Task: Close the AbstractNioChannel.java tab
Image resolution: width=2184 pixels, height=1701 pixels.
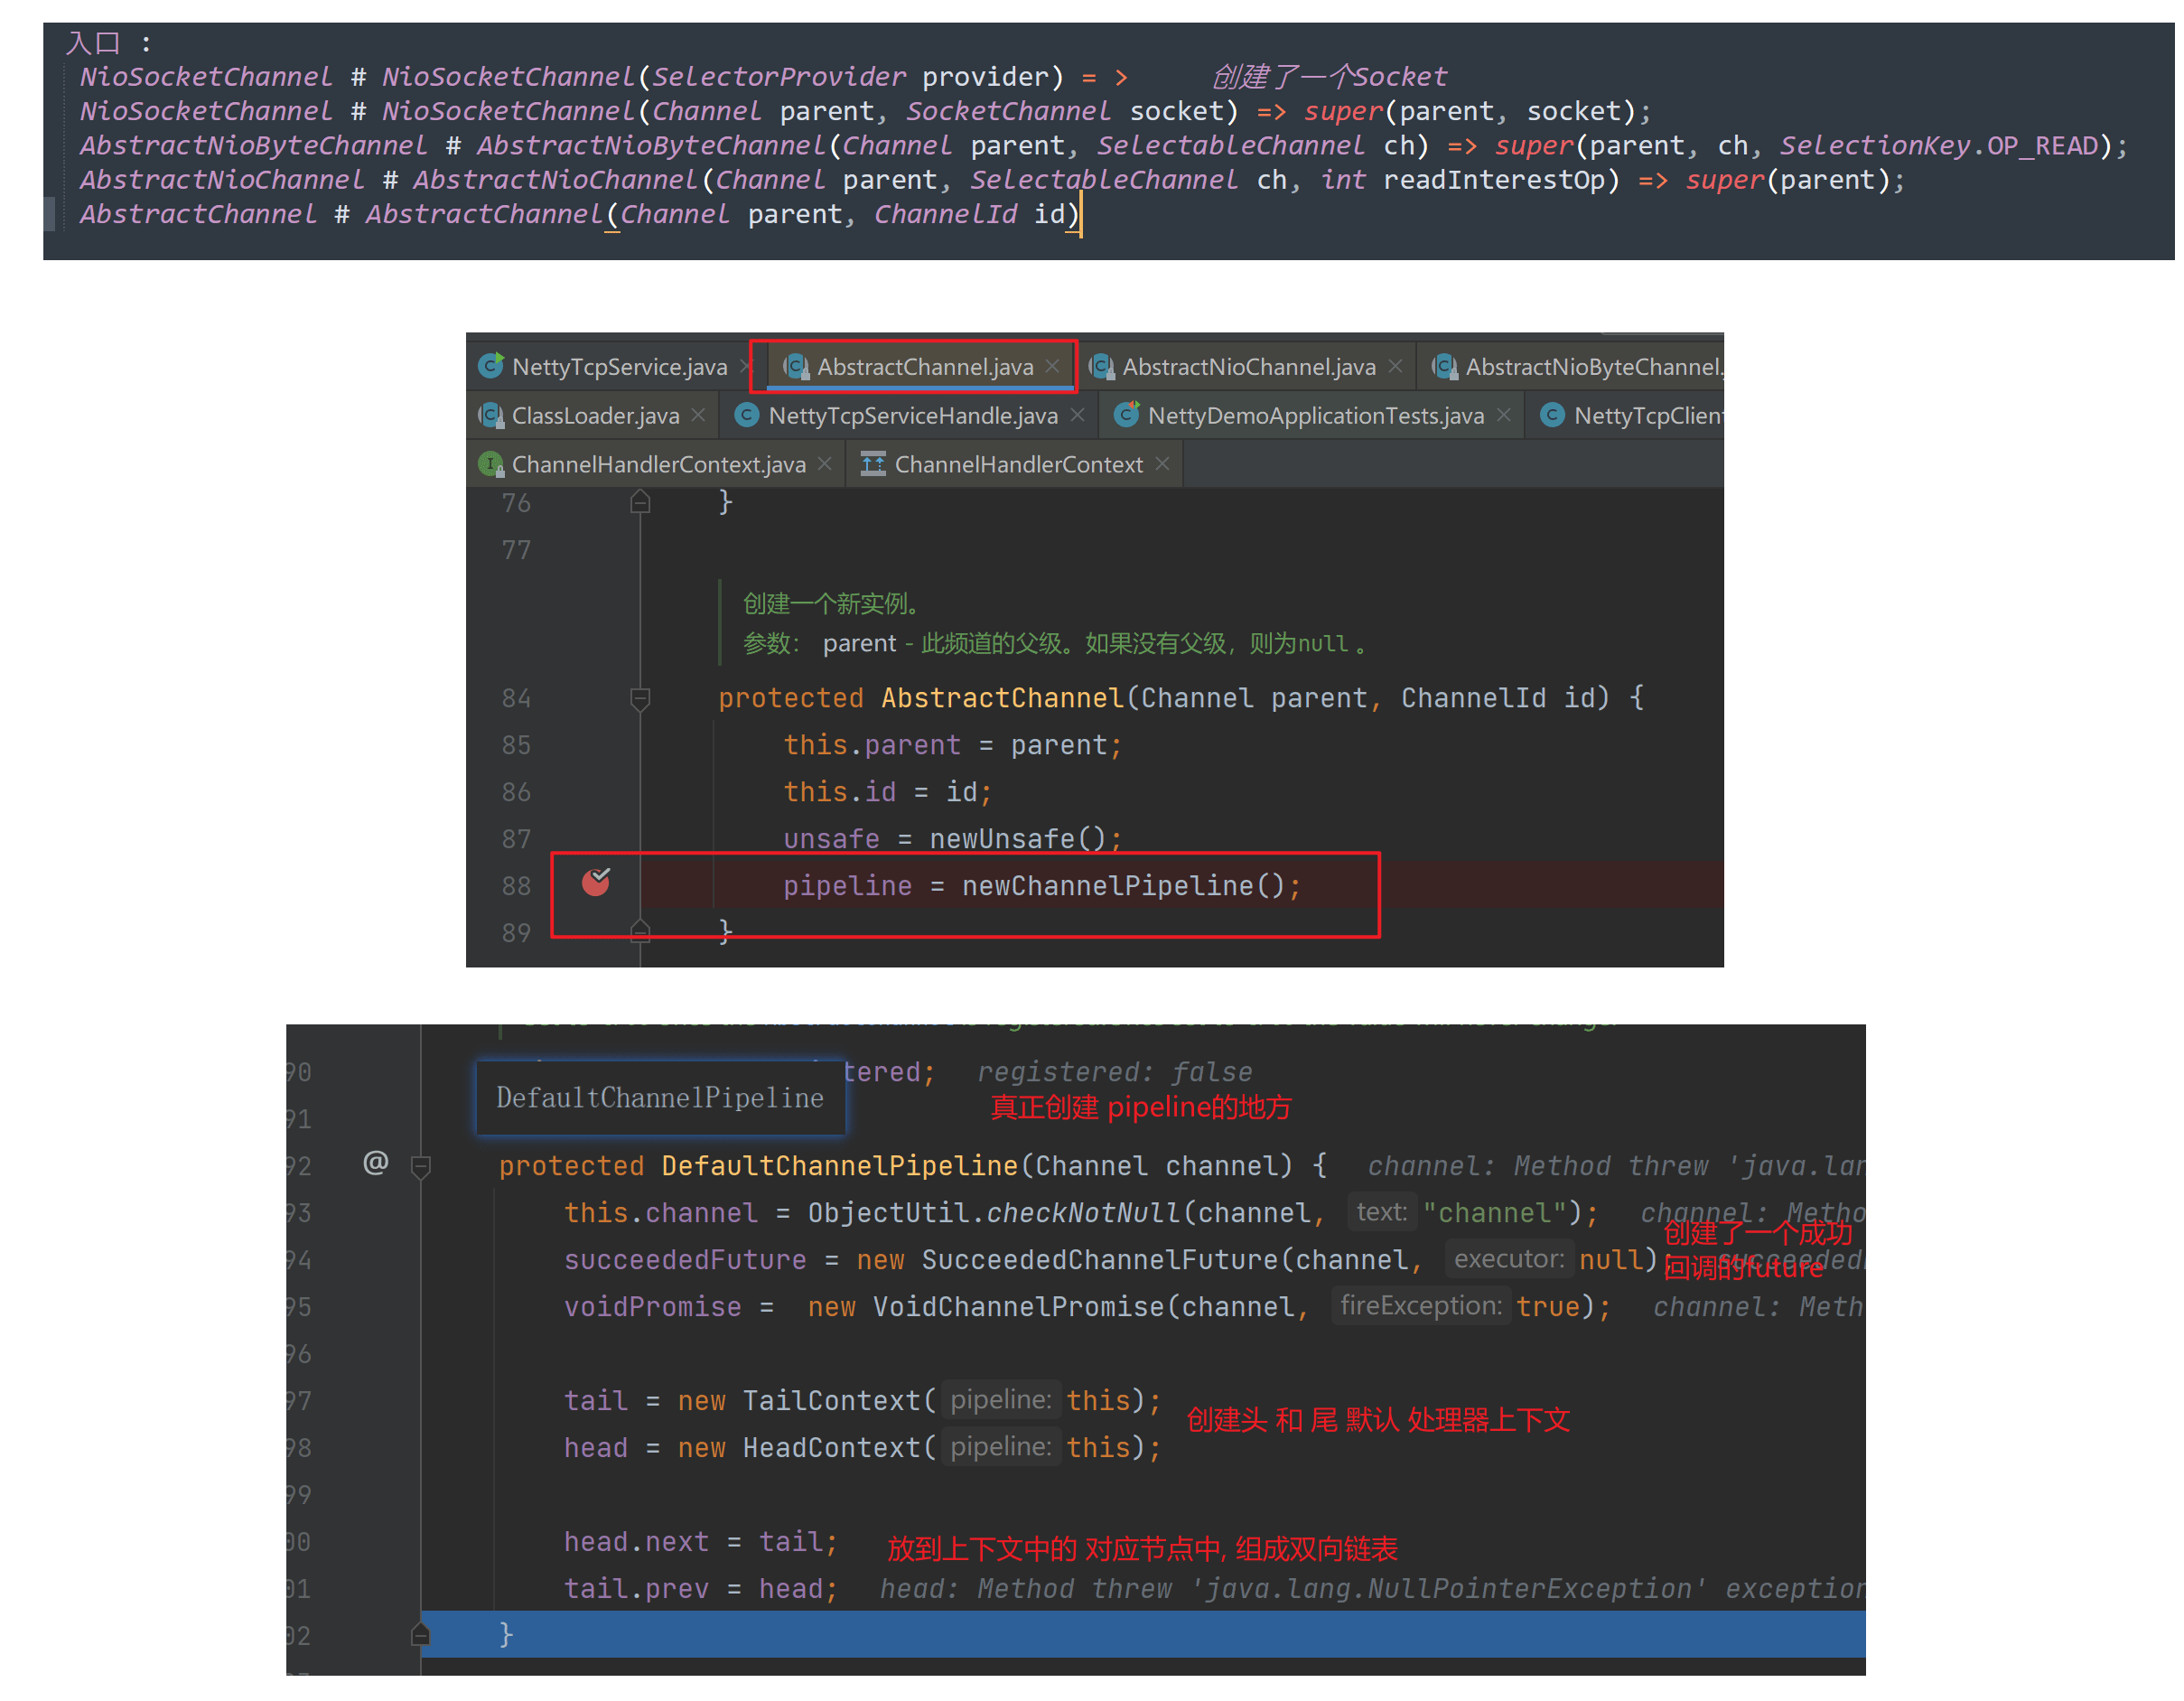Action: (1395, 366)
